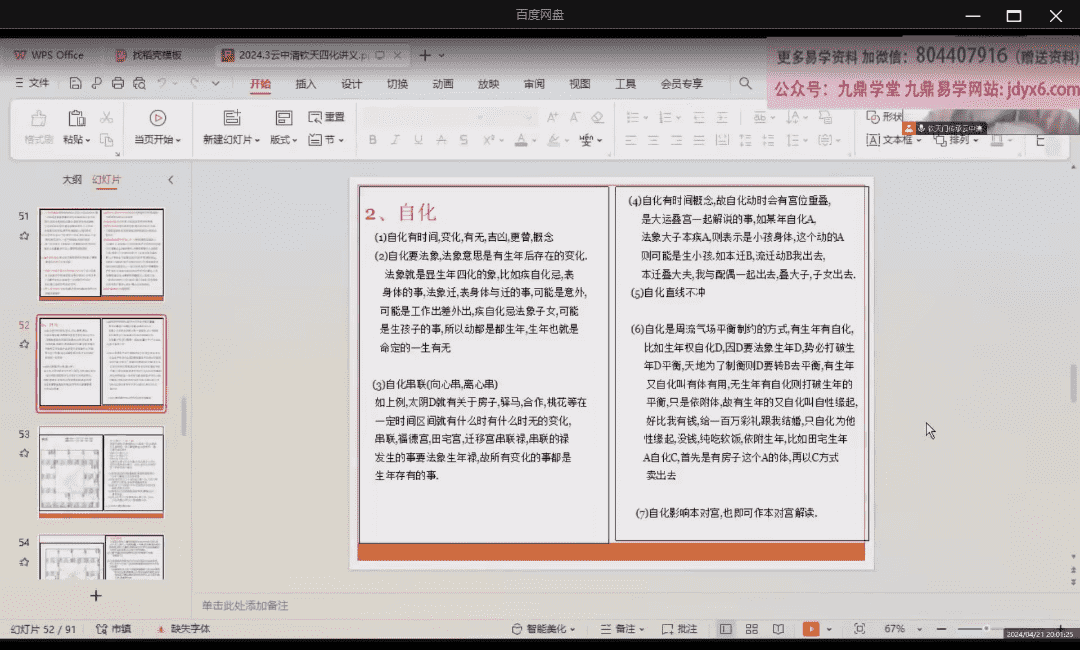Image resolution: width=1080 pixels, height=650 pixels.
Task: Click the zoom slider in status bar
Action: pyautogui.click(x=986, y=629)
